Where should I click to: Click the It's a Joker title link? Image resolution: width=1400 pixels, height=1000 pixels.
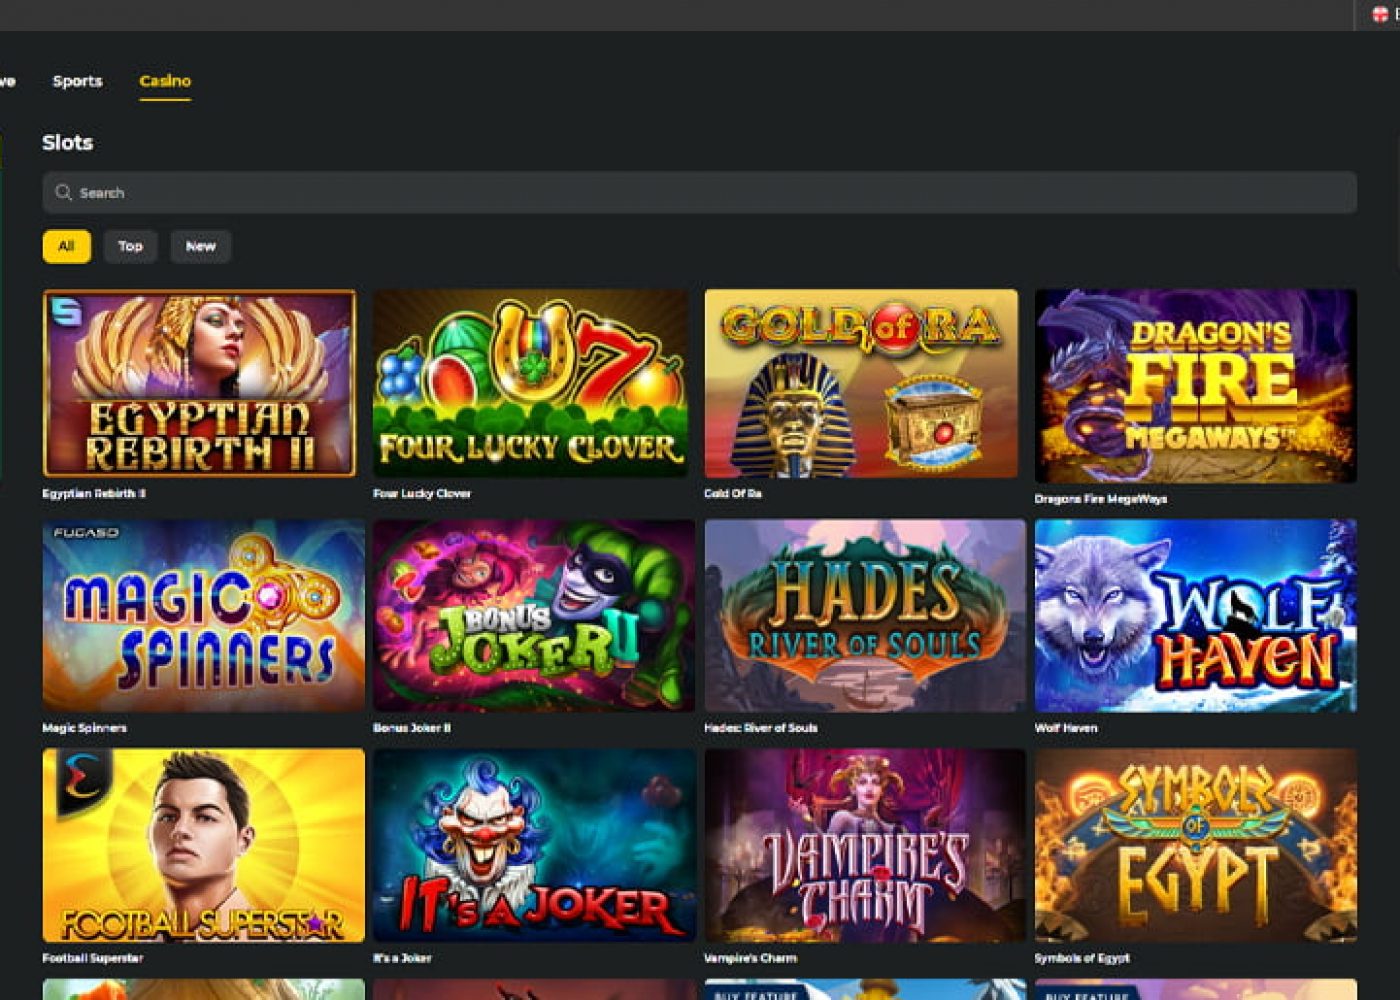402,958
